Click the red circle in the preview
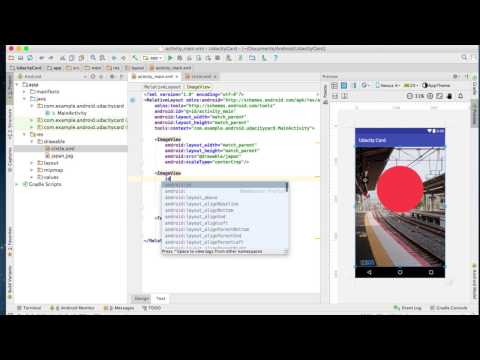The width and height of the screenshot is (480, 360). 400,189
